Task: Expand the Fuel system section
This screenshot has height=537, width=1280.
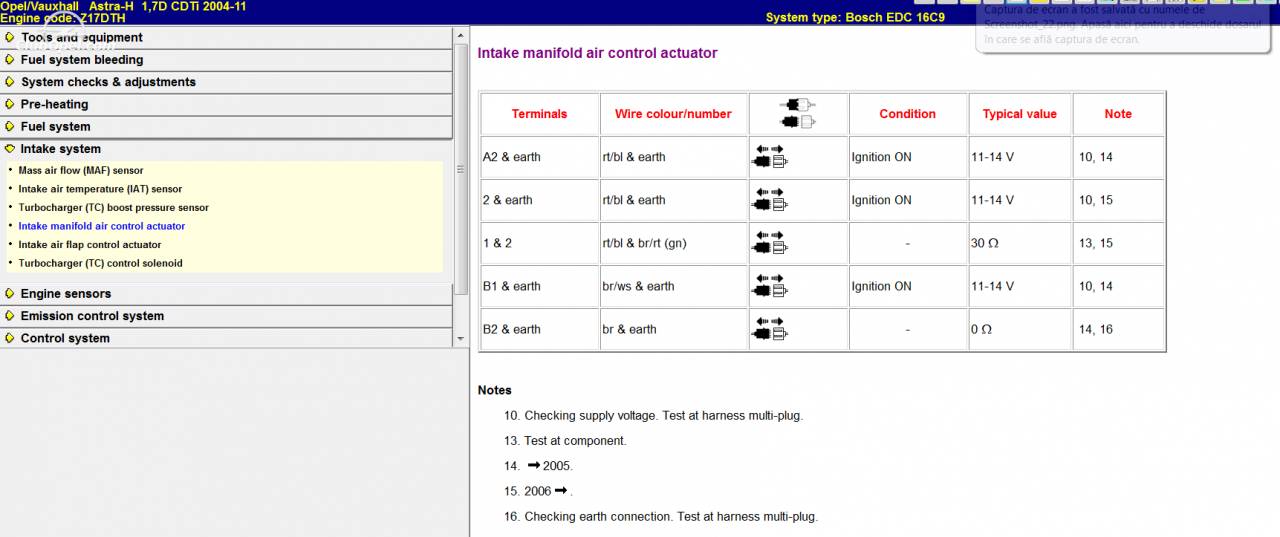Action: point(226,127)
